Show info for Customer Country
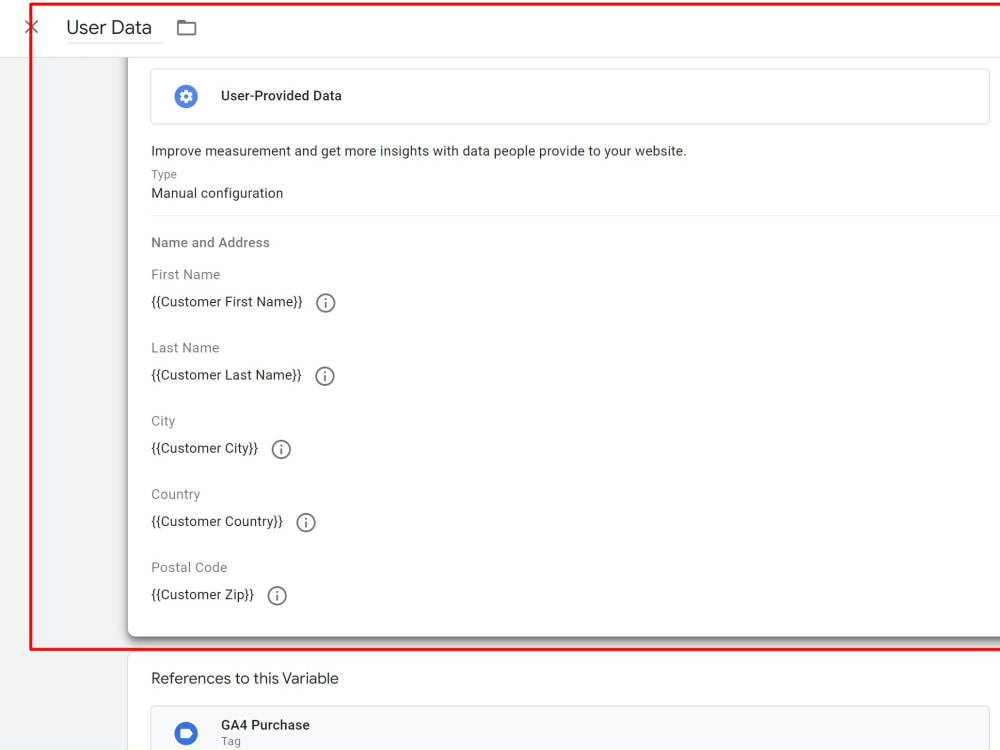1000x750 pixels. (x=305, y=522)
